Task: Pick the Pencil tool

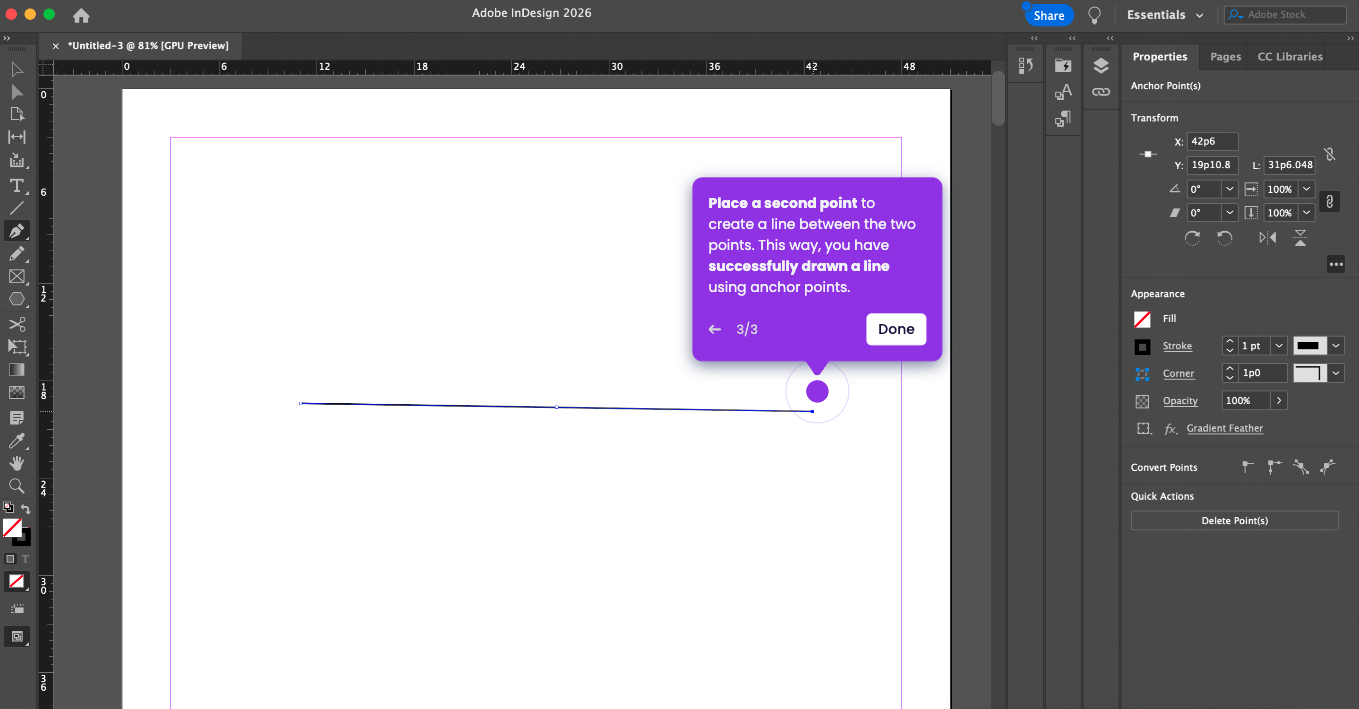Action: tap(17, 254)
